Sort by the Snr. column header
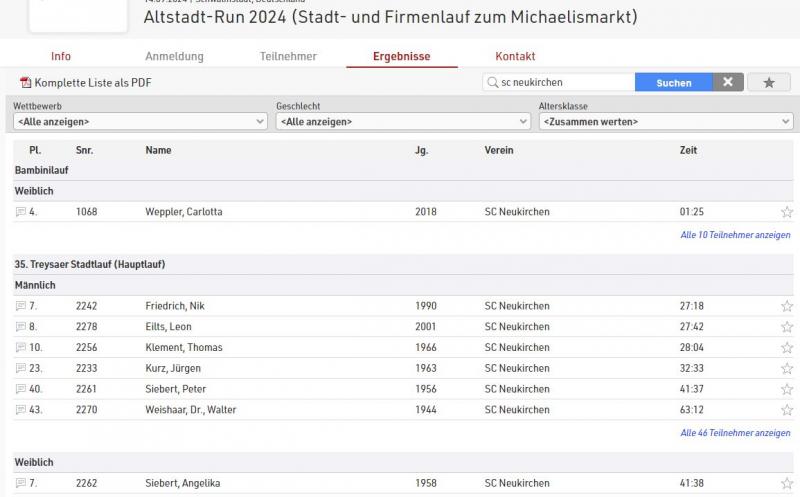The height and width of the screenshot is (497, 800). (x=84, y=150)
